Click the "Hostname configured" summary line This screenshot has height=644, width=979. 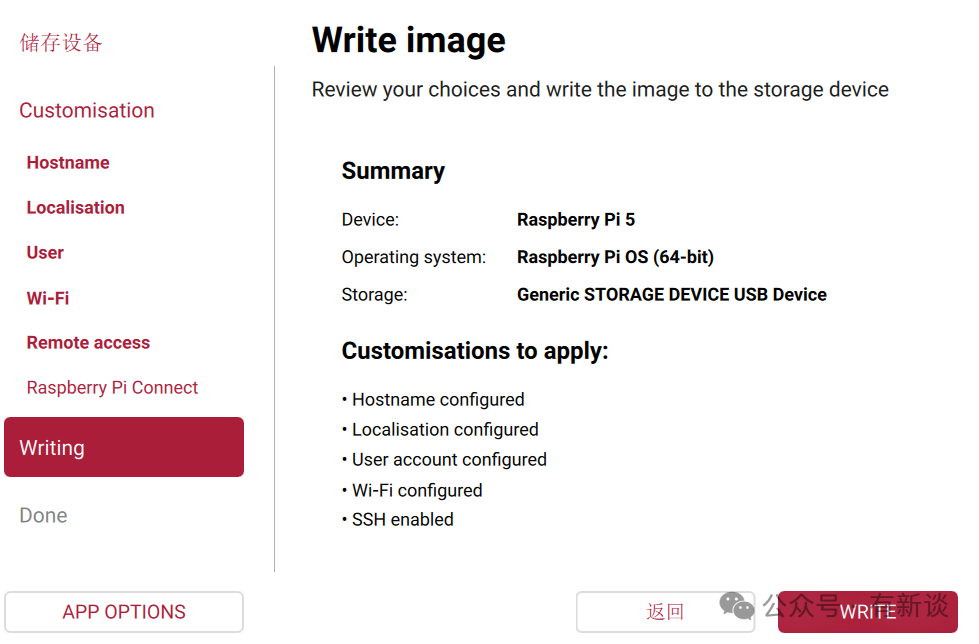tap(438, 400)
